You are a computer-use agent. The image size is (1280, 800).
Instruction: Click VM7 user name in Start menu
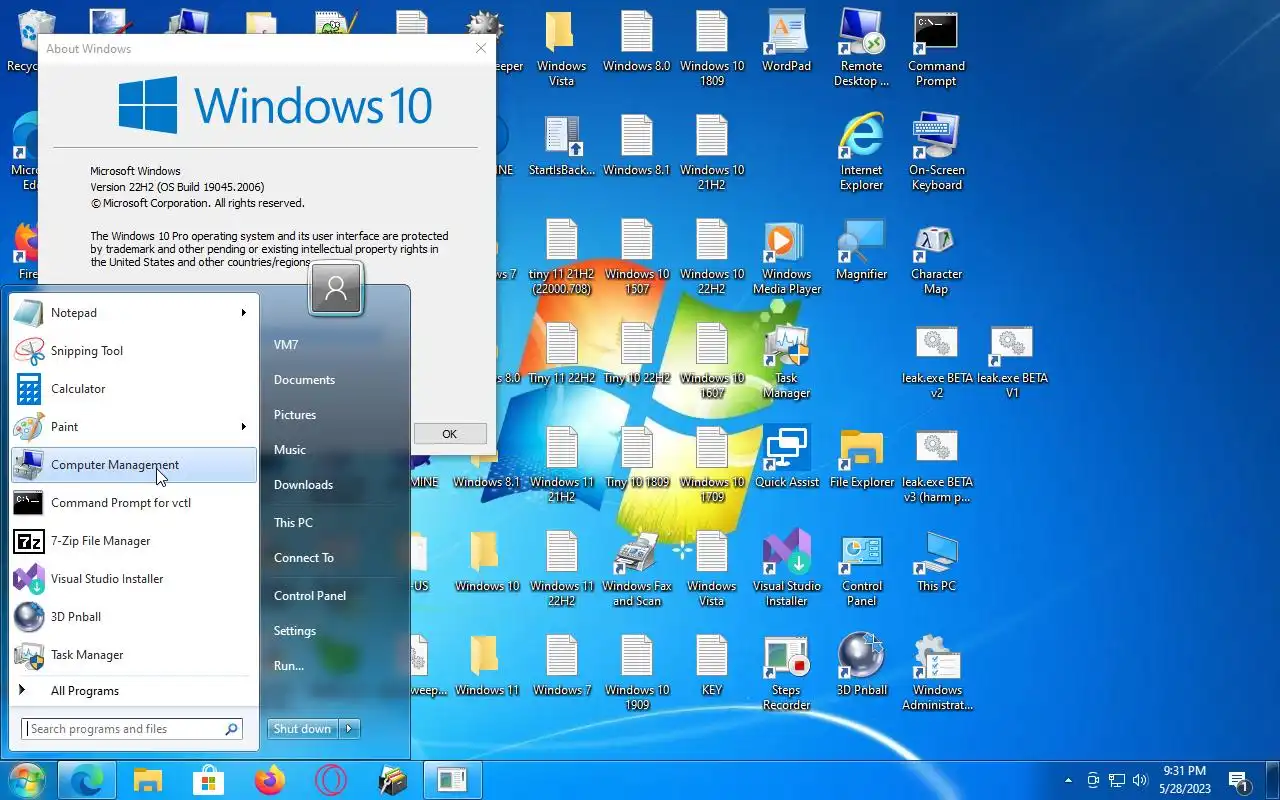click(286, 345)
